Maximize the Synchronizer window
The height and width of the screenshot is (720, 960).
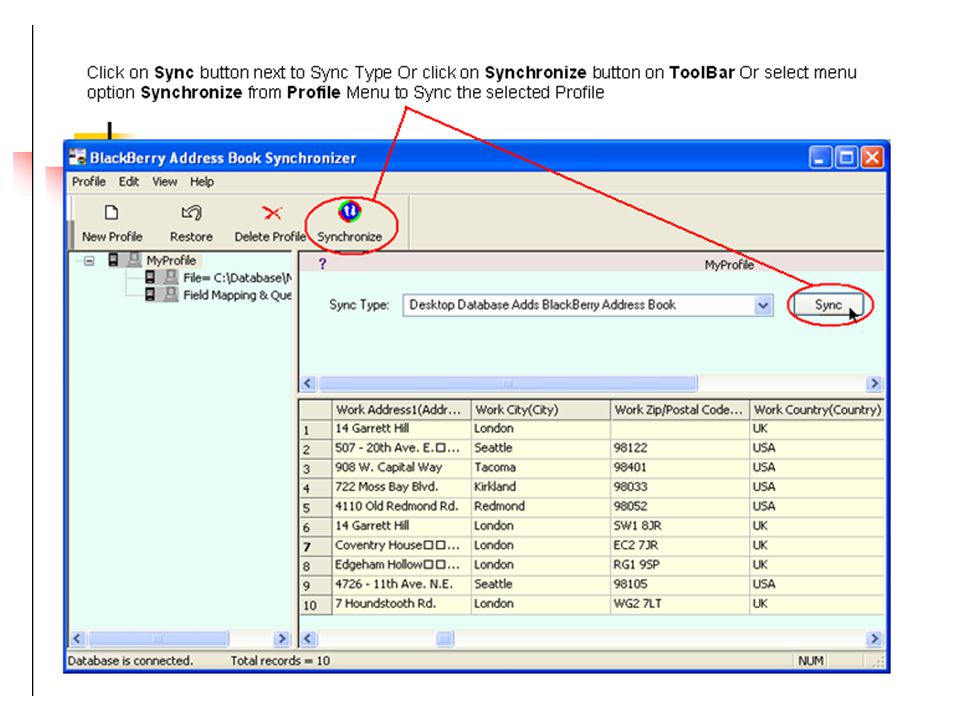846,158
